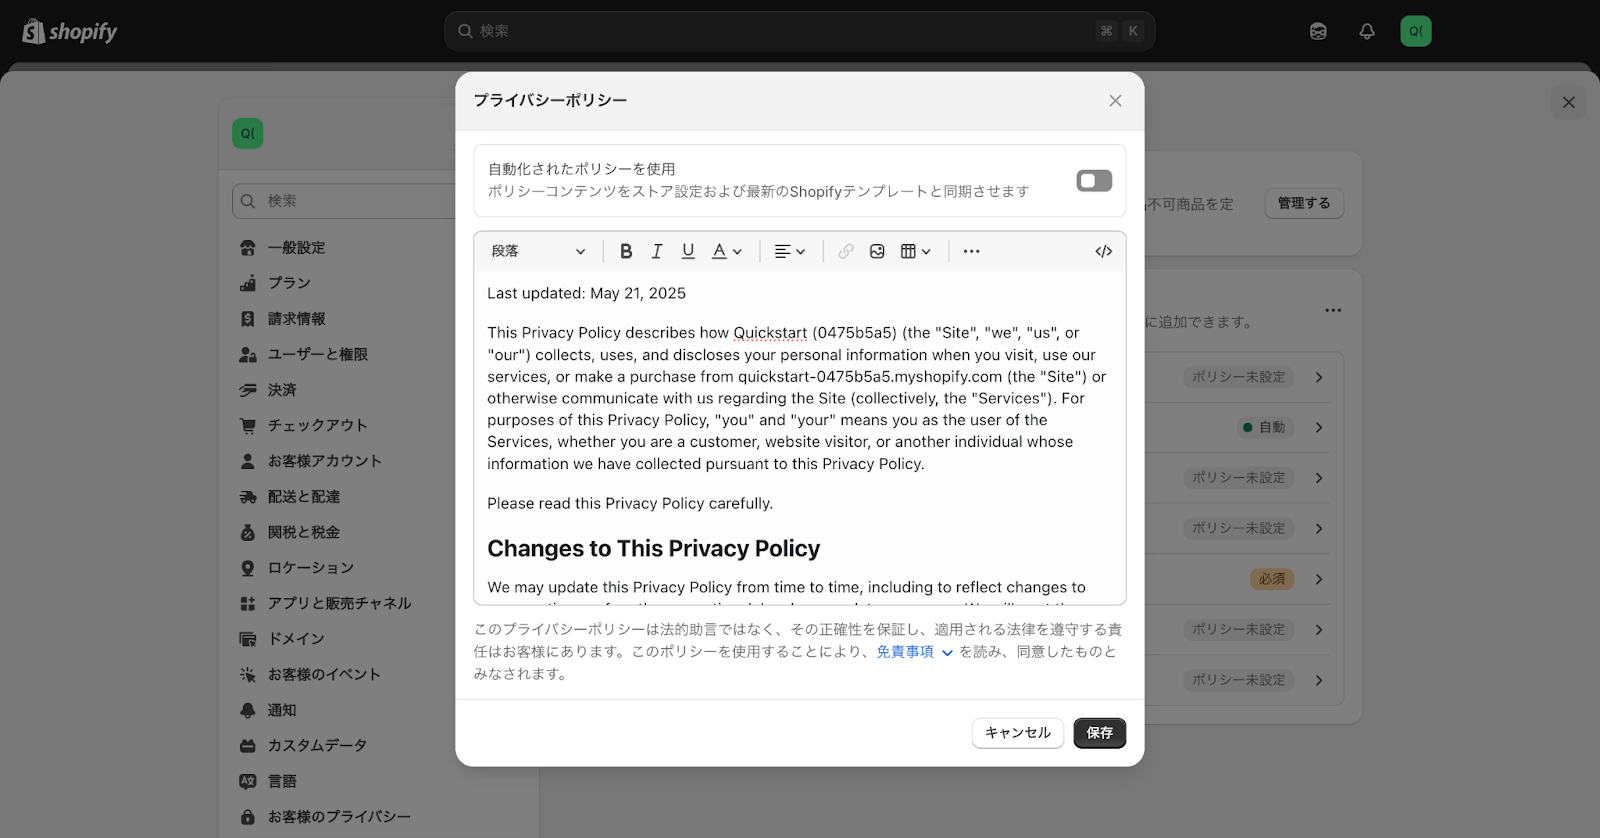
Task: Open the notifications bell
Action: click(1367, 31)
